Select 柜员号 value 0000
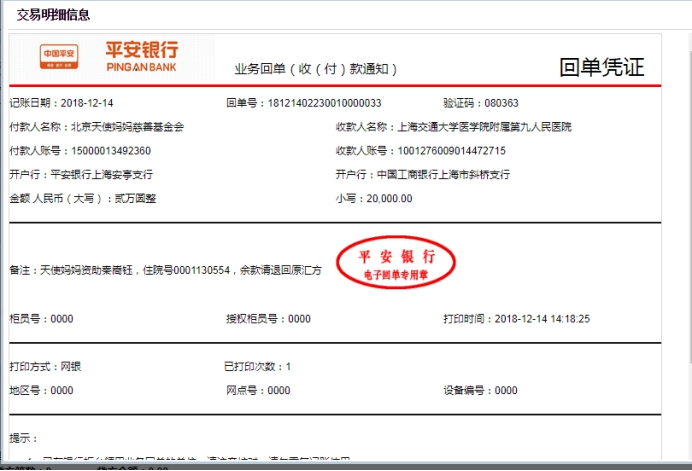This screenshot has height=471, width=692. tap(62, 319)
